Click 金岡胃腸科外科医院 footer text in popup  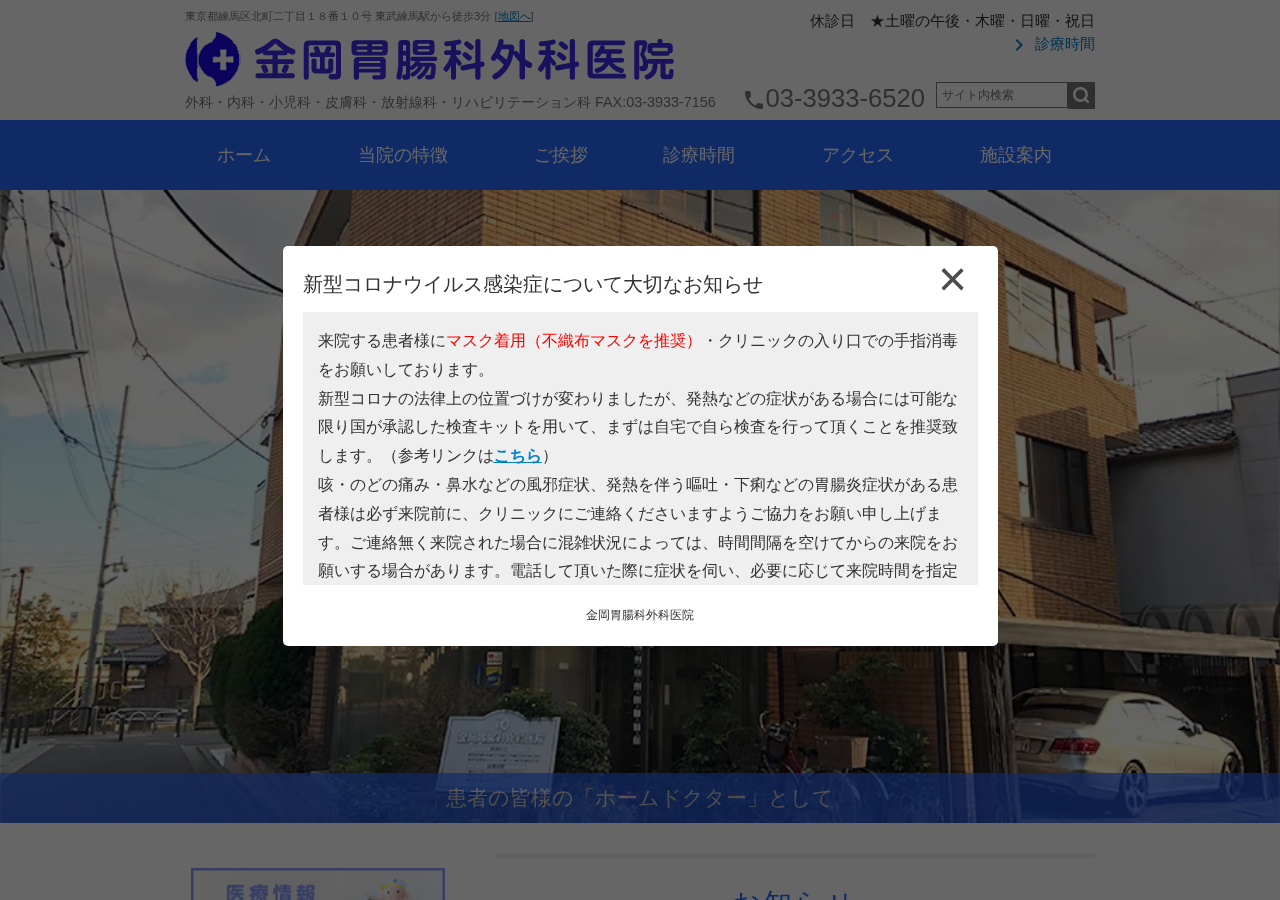pos(640,615)
